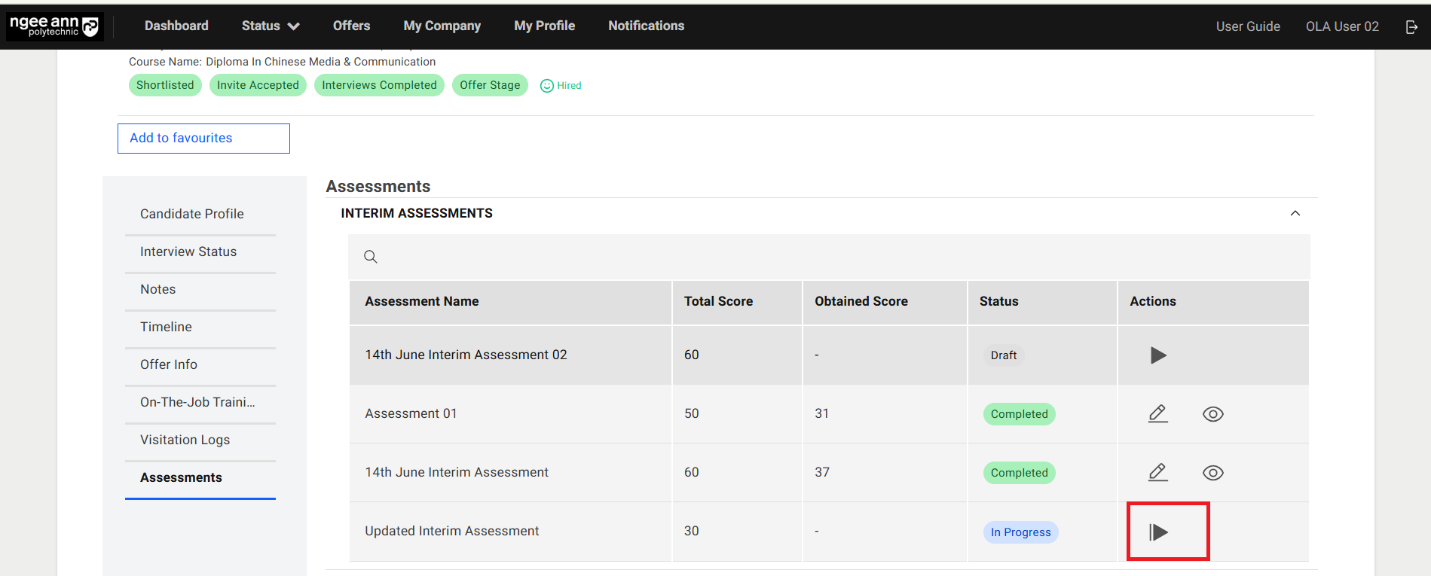Resume the Updated Interim Assessment
Viewport: 1431px width, 576px height.
click(x=1159, y=532)
